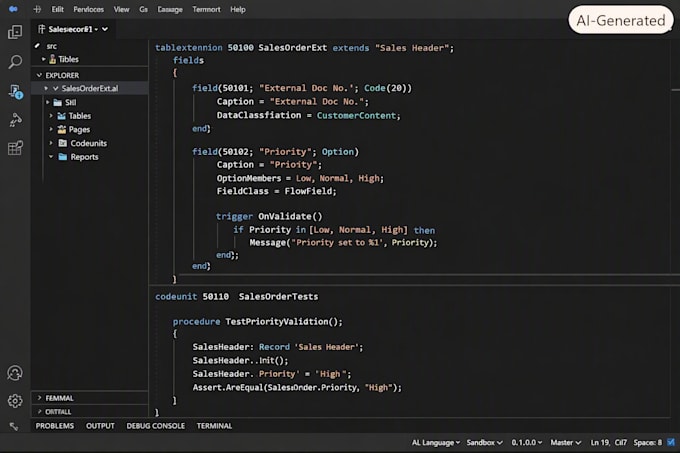
Task: Expand the Pages folder arrow
Action: coord(51,129)
